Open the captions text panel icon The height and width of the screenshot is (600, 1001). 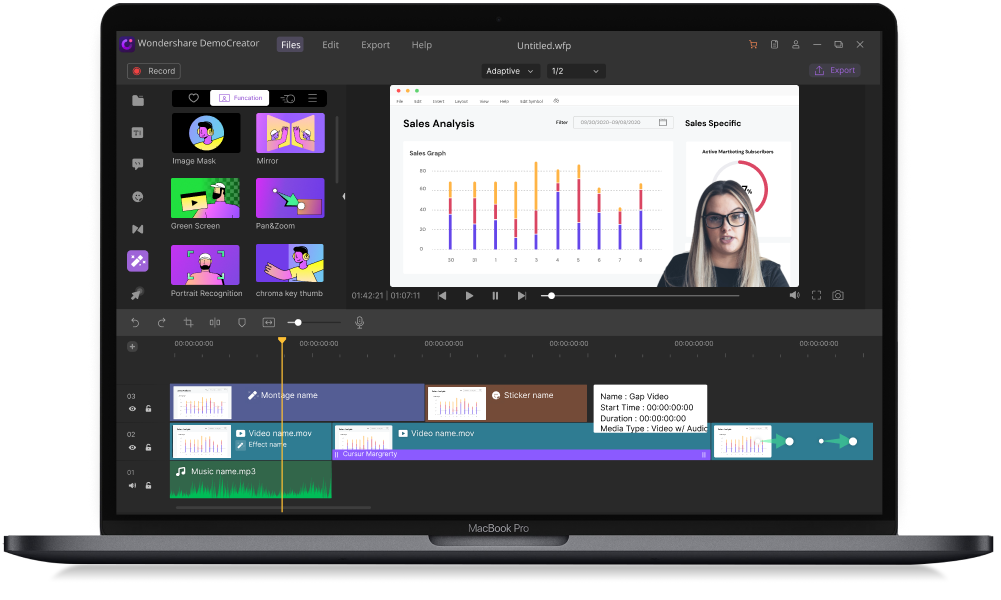(137, 132)
